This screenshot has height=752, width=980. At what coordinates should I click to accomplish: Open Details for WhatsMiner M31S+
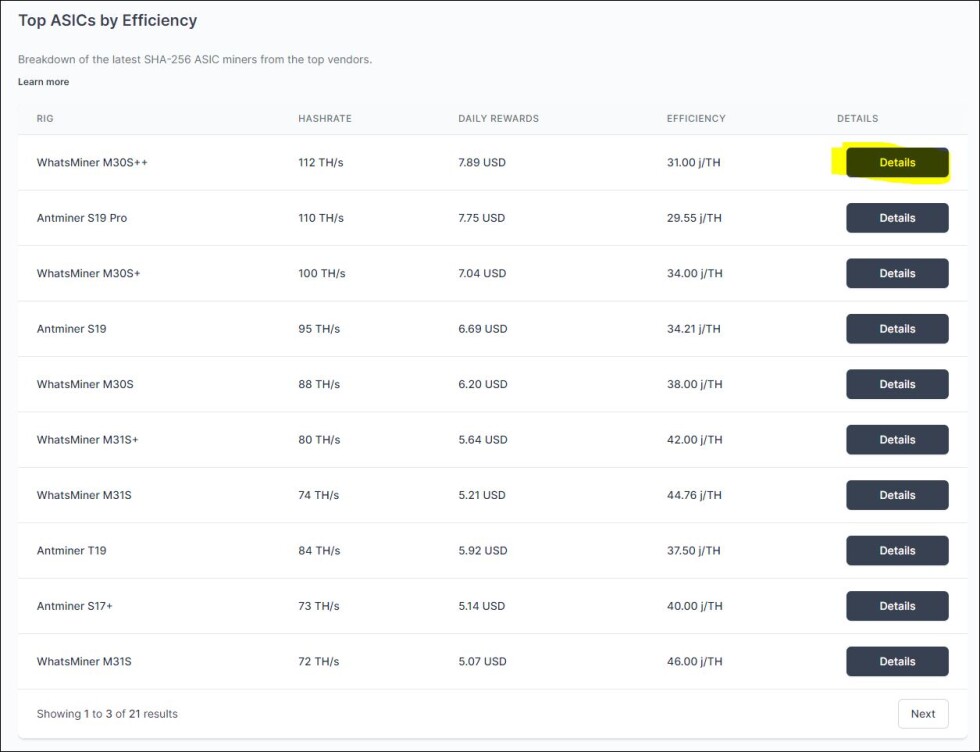click(897, 439)
